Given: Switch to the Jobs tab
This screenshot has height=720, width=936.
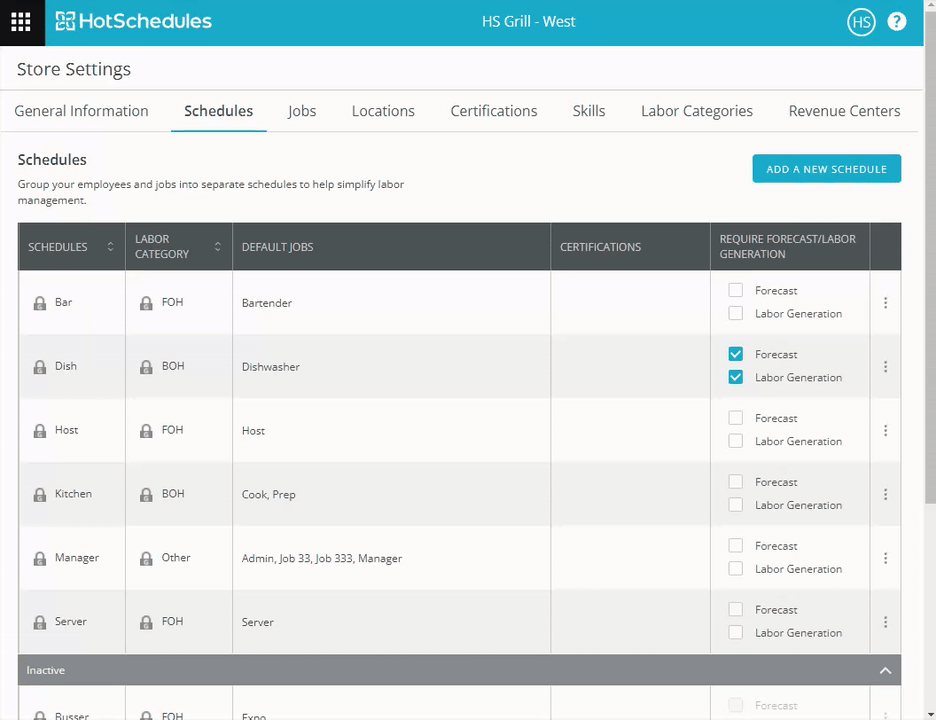Looking at the screenshot, I should pos(301,111).
